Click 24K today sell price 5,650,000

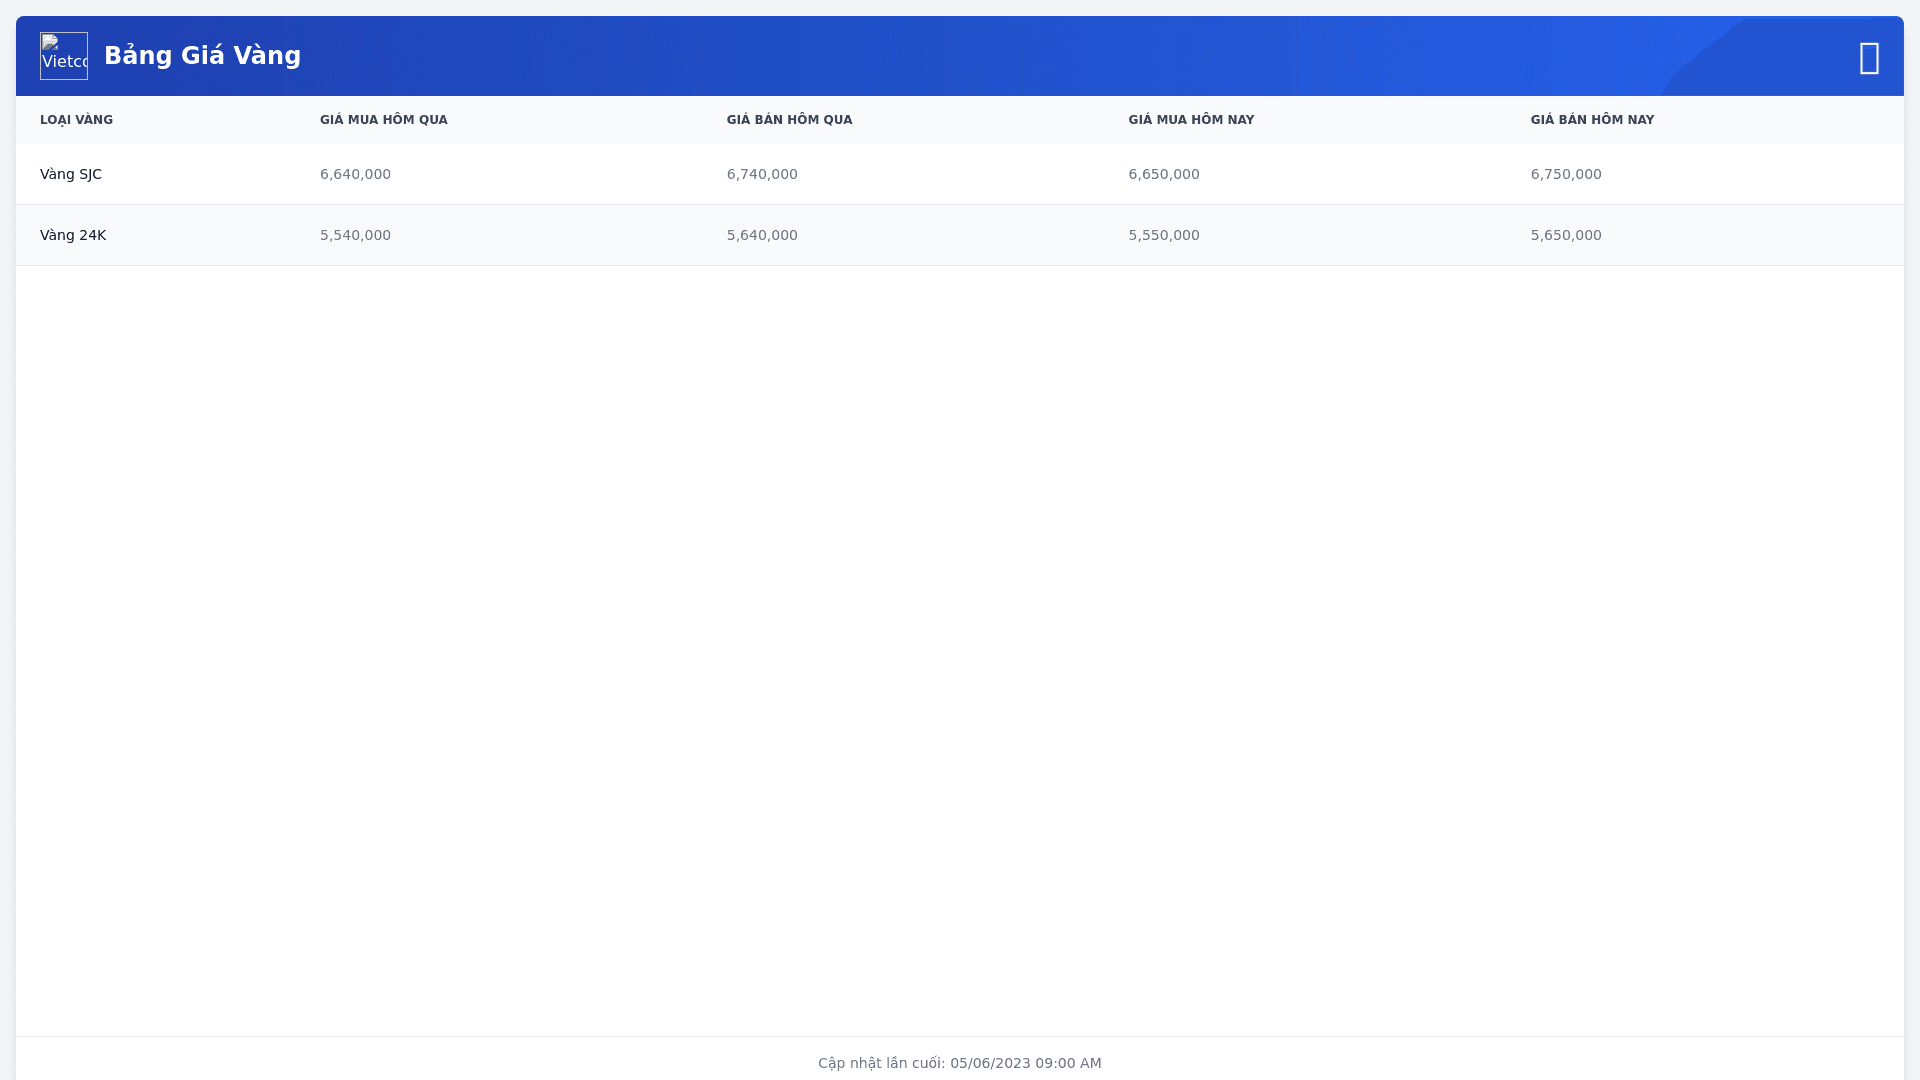(1565, 235)
